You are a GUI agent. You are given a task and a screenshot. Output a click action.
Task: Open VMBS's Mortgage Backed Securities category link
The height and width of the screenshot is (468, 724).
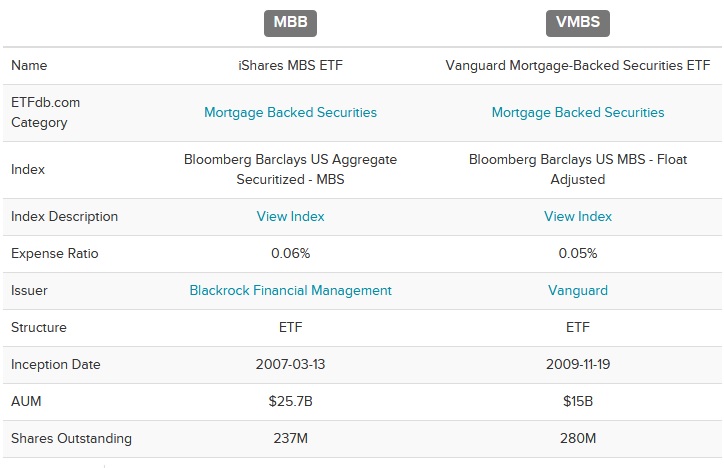coord(578,112)
